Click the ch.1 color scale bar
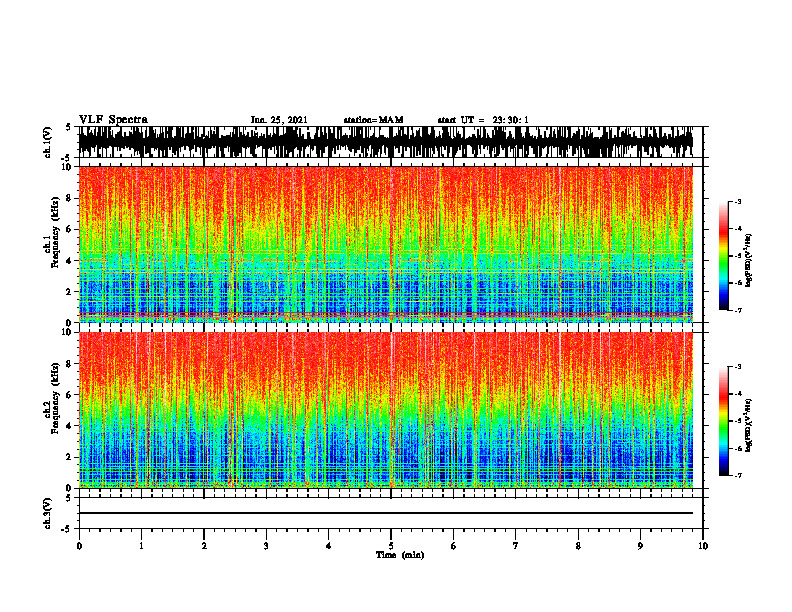This screenshot has width=792, height=612. 724,256
